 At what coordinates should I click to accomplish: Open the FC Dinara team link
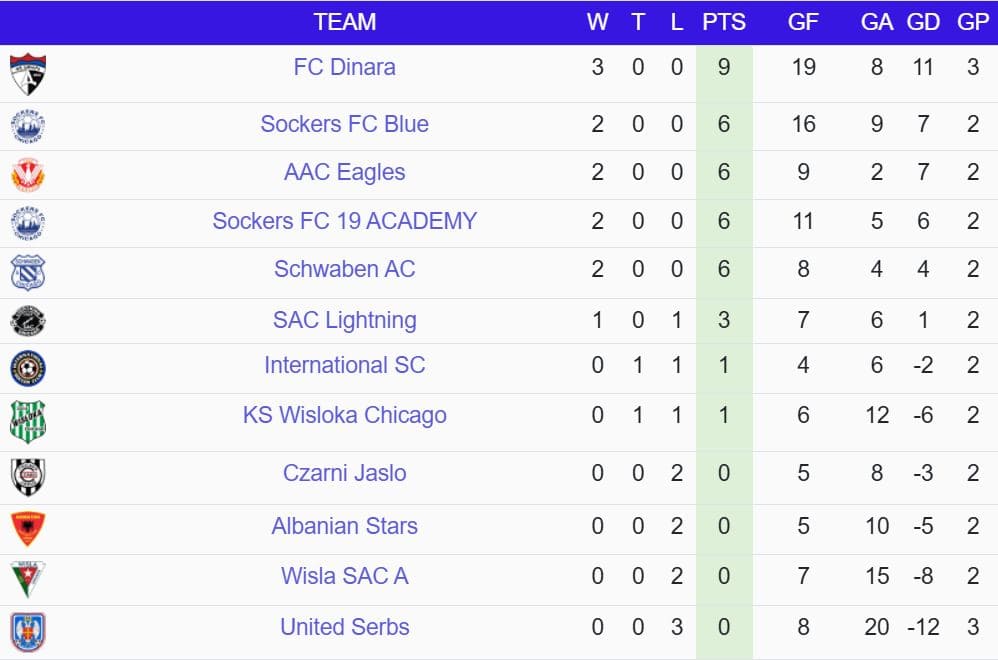pos(344,67)
